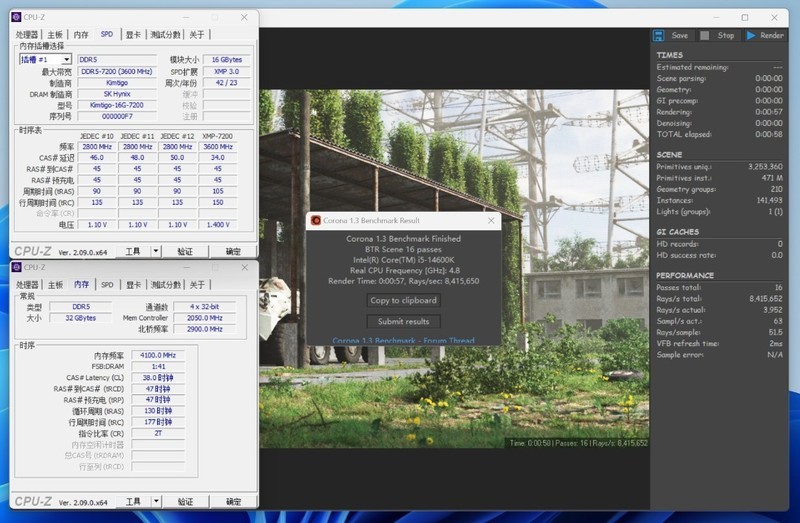This screenshot has width=800, height=523.
Task: Click 确定 button in bottom CPU-Z window
Action: coord(233,501)
